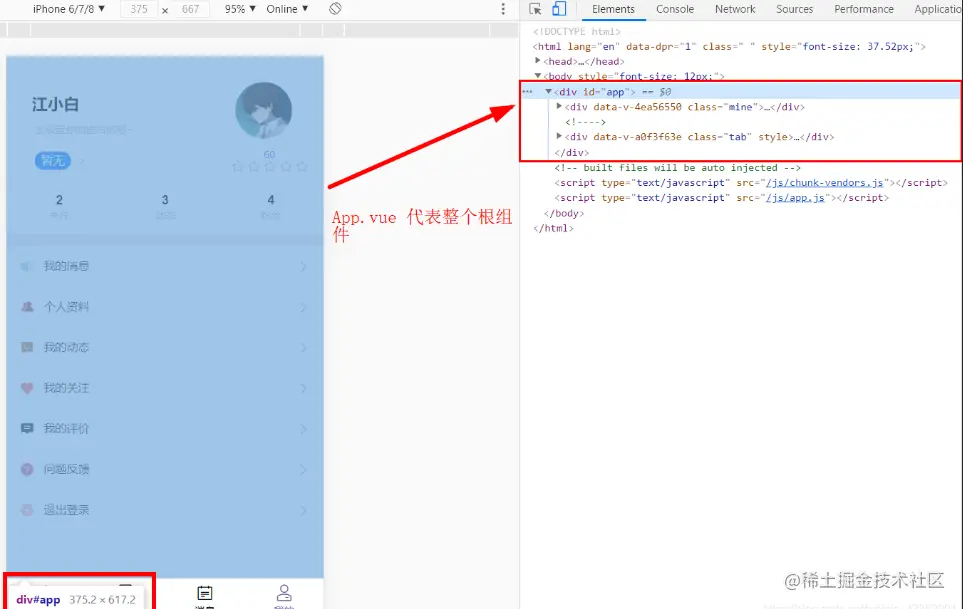Click the chat icon beside 我的评价

coord(27,429)
